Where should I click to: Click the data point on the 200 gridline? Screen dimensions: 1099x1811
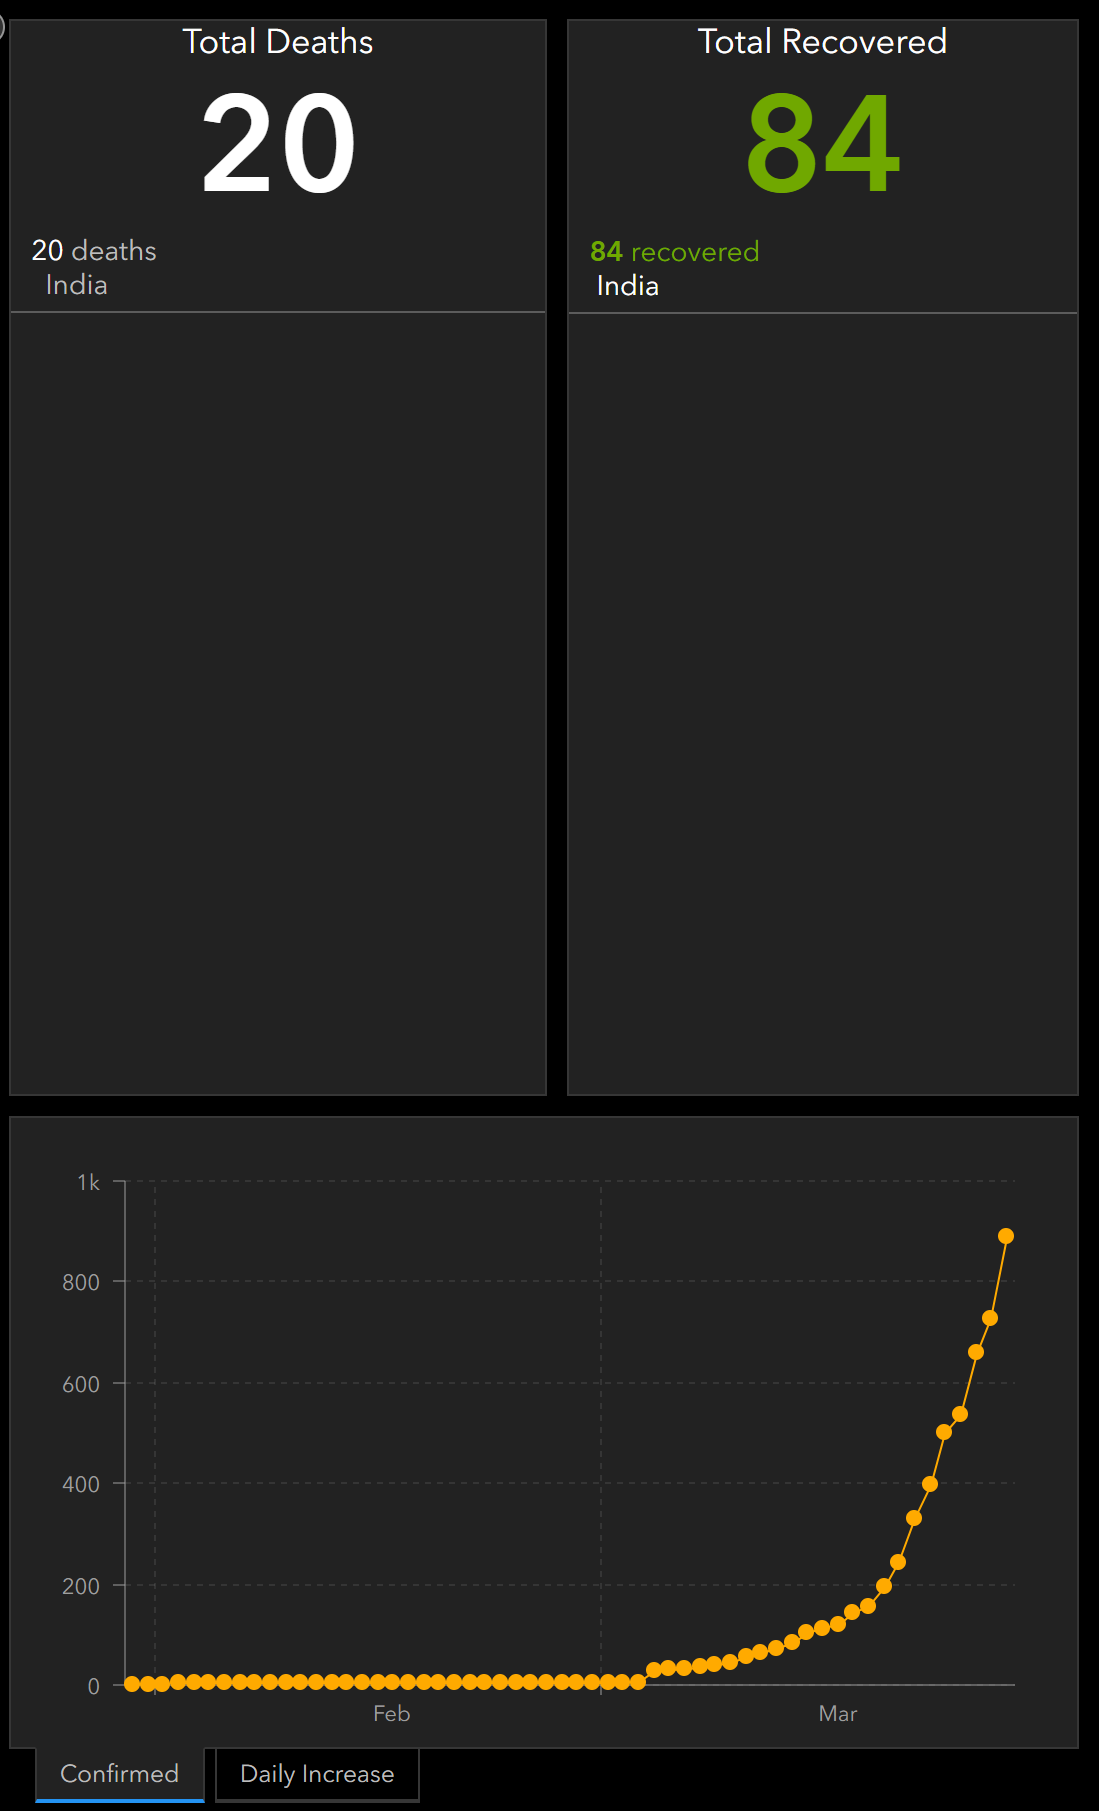click(884, 1586)
